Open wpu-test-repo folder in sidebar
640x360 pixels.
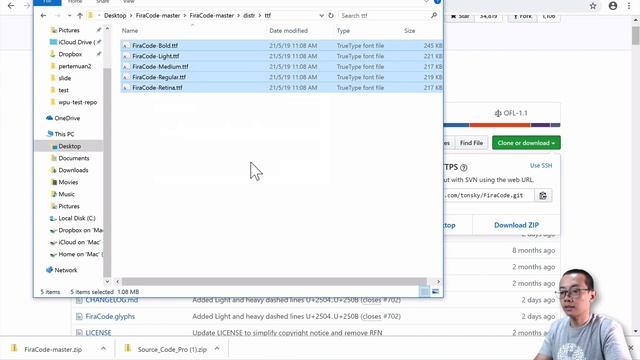tap(77, 102)
